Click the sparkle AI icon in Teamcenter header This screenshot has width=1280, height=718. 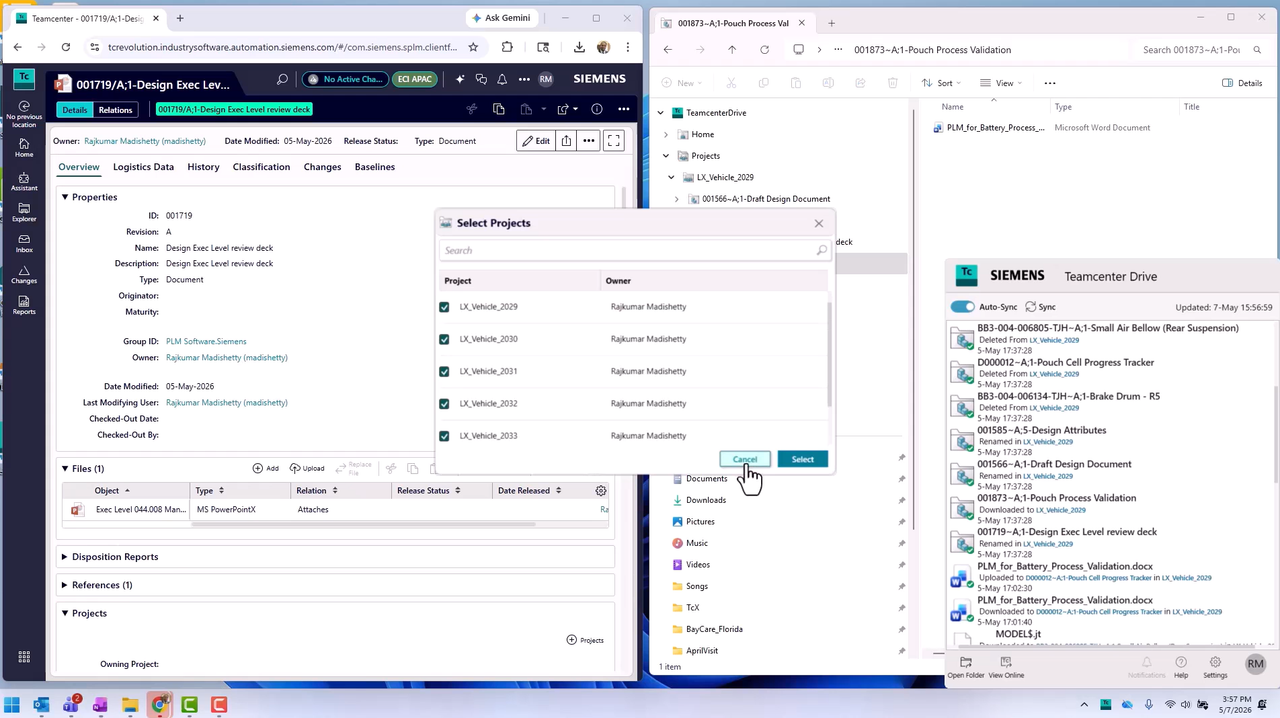pyautogui.click(x=460, y=79)
